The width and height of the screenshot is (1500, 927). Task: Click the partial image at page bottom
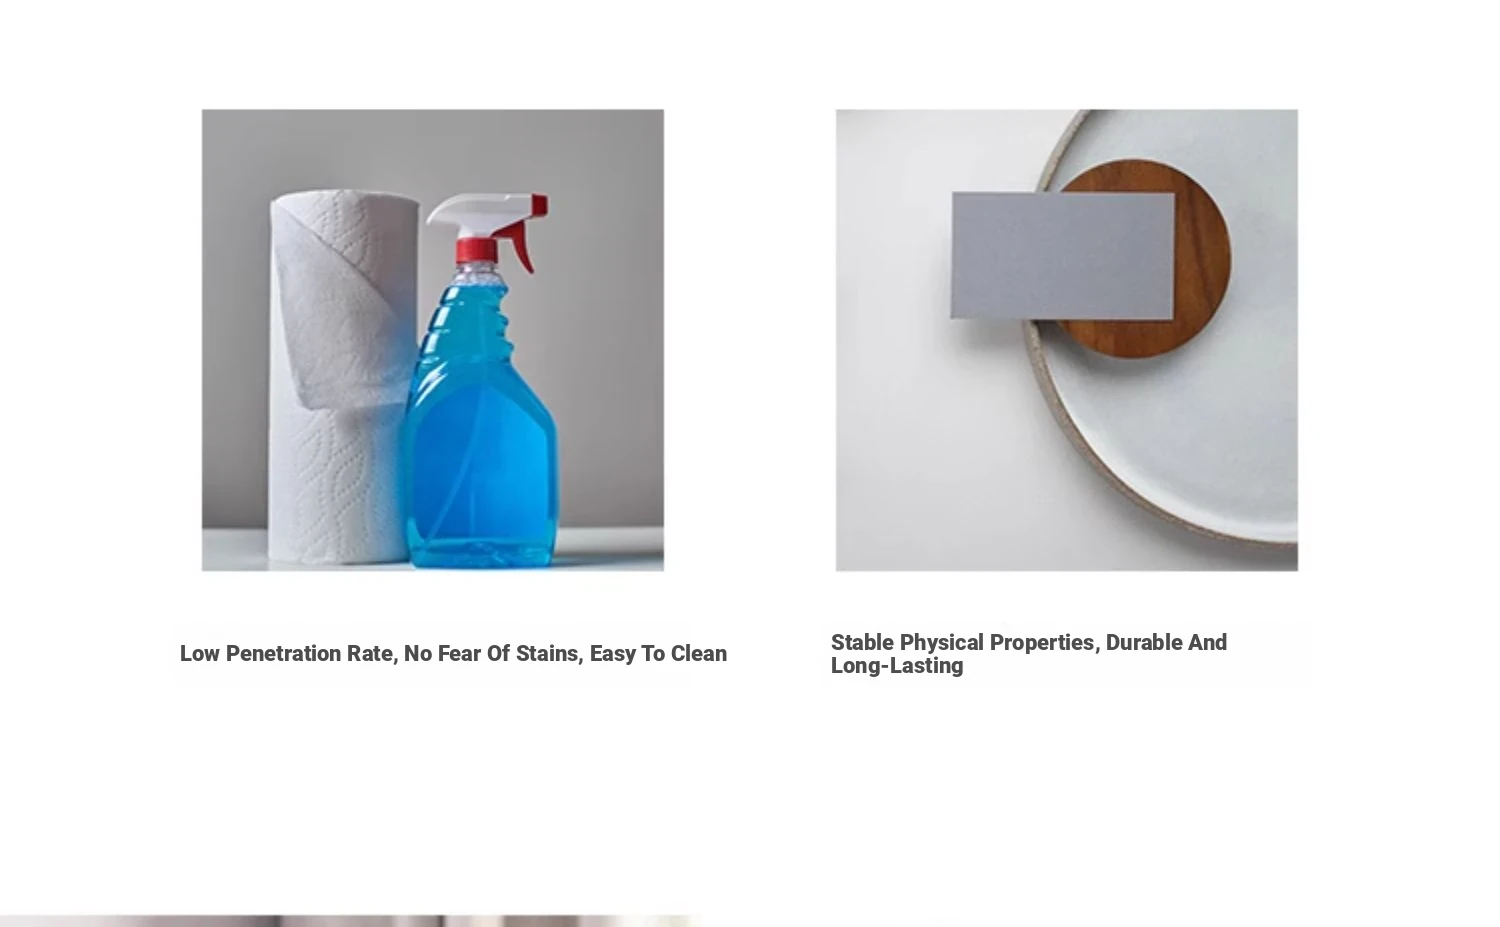click(350, 921)
